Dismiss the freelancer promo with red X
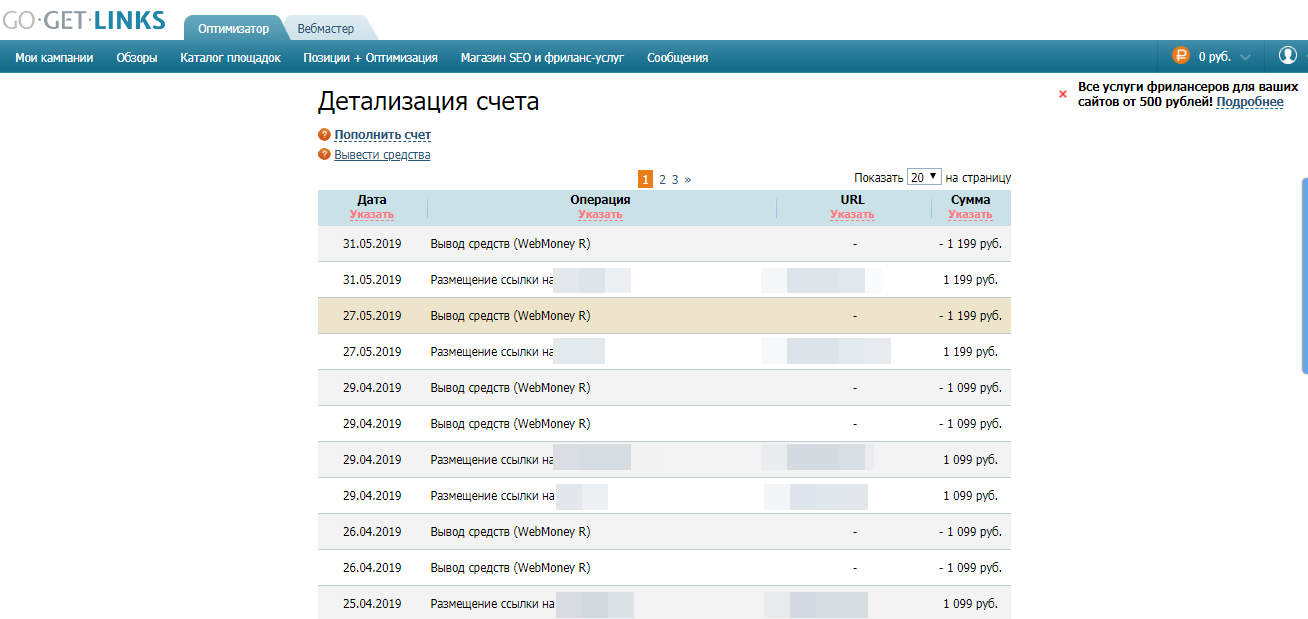The image size is (1308, 619). [x=1063, y=94]
